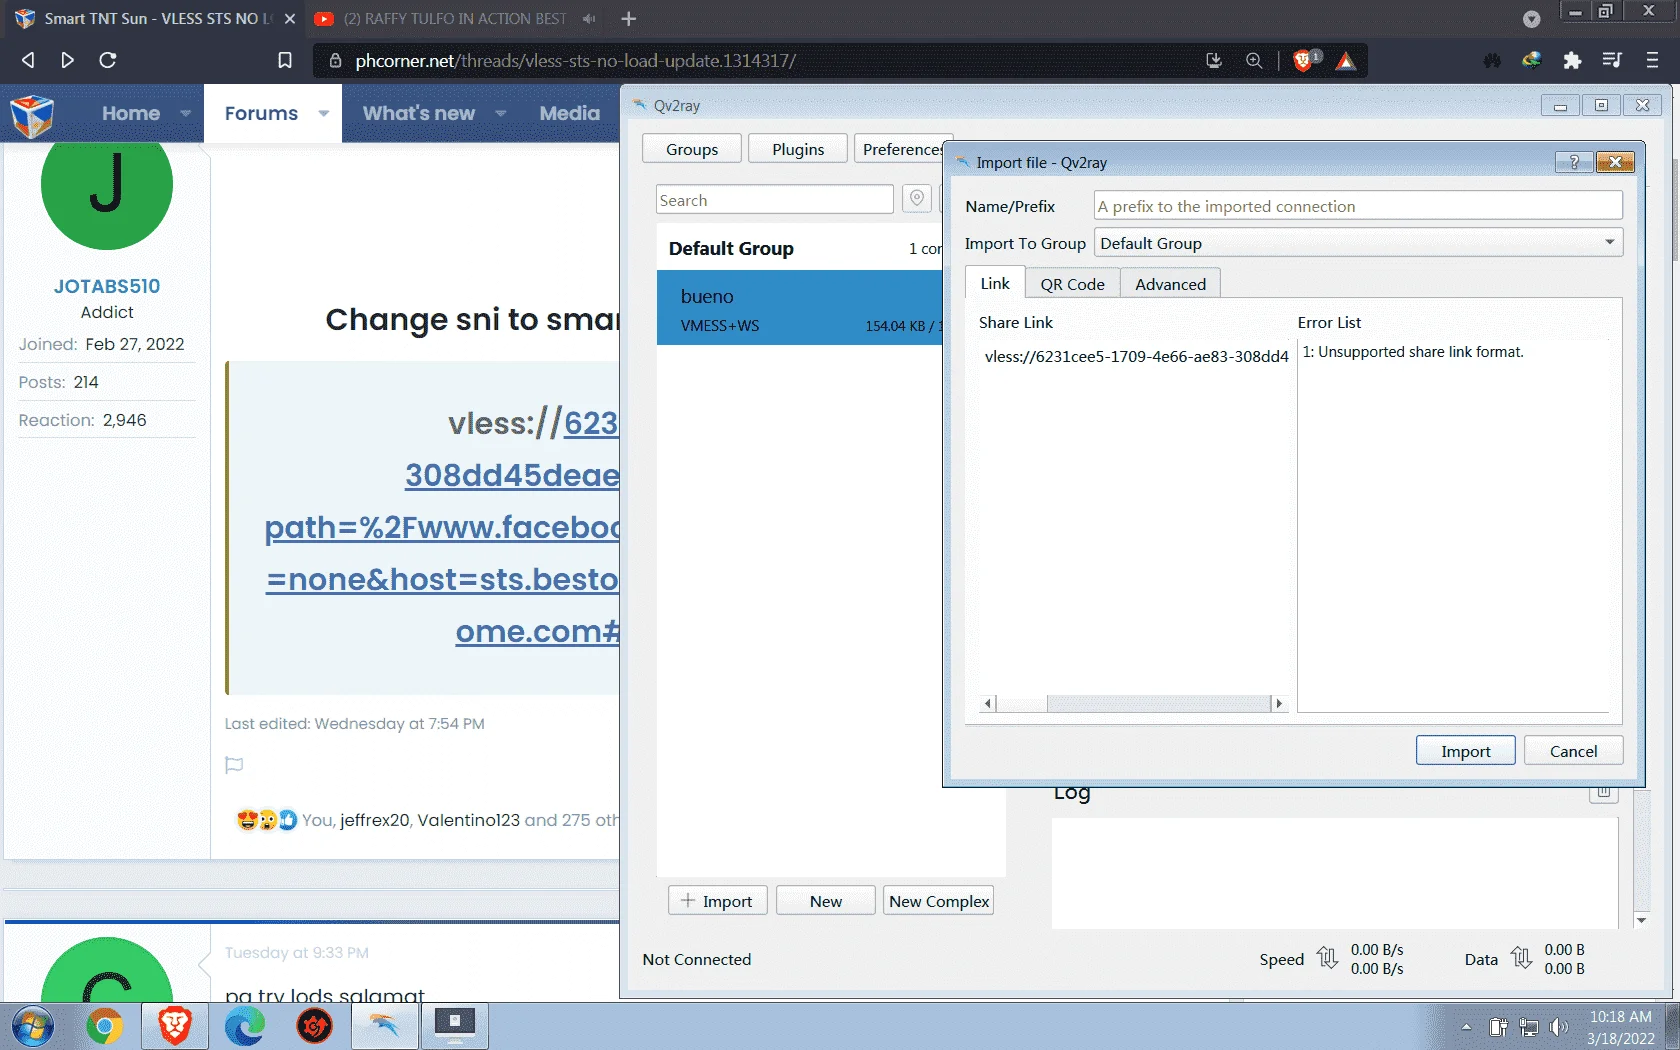Open the jeffrex20 reaction user link
This screenshot has height=1050, width=1680.
click(x=374, y=820)
